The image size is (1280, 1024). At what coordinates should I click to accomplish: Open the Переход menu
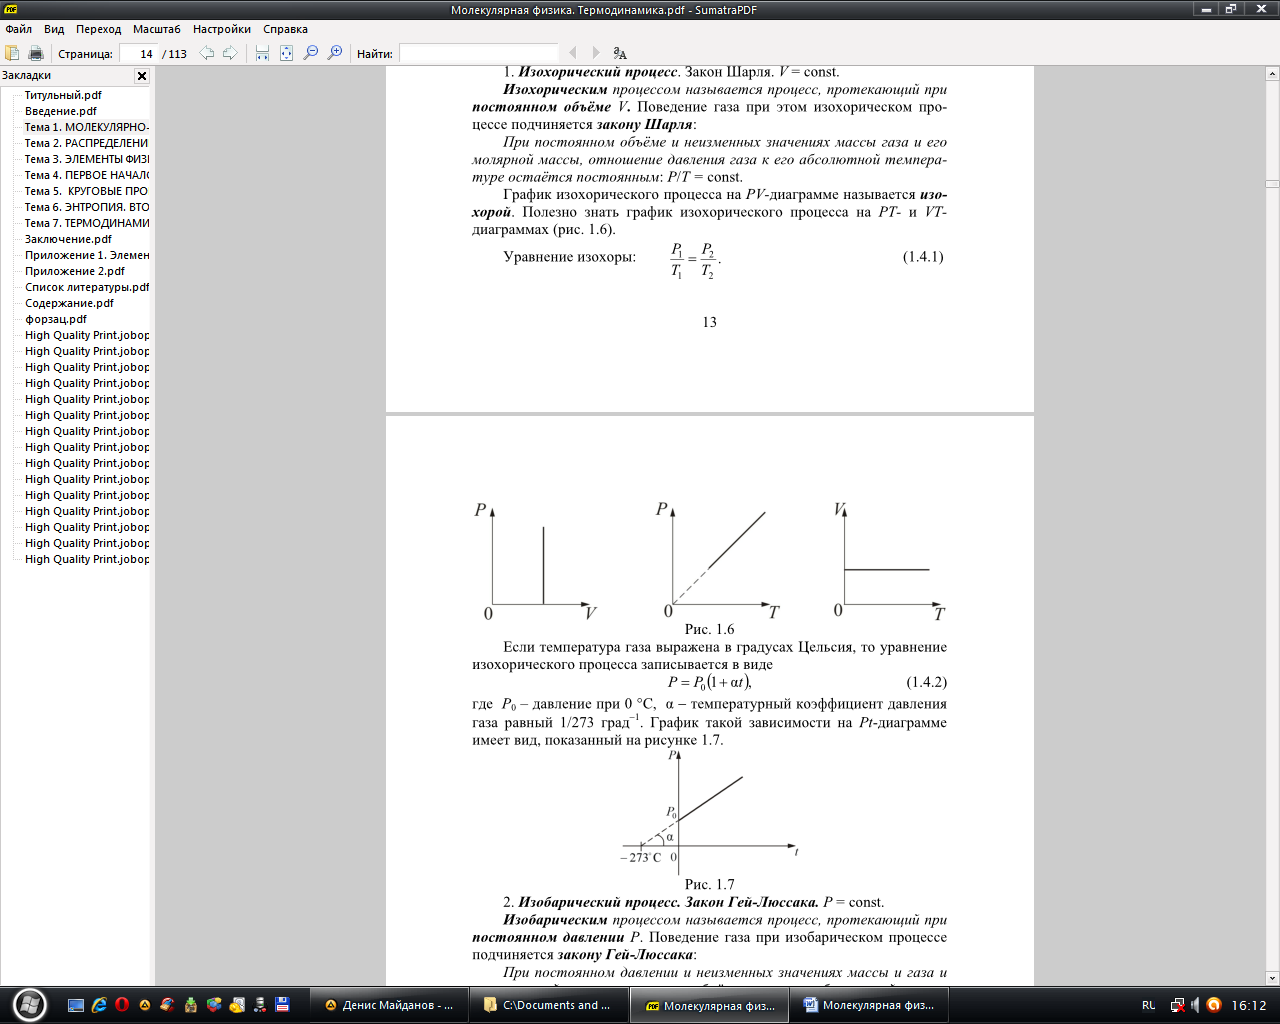(98, 29)
